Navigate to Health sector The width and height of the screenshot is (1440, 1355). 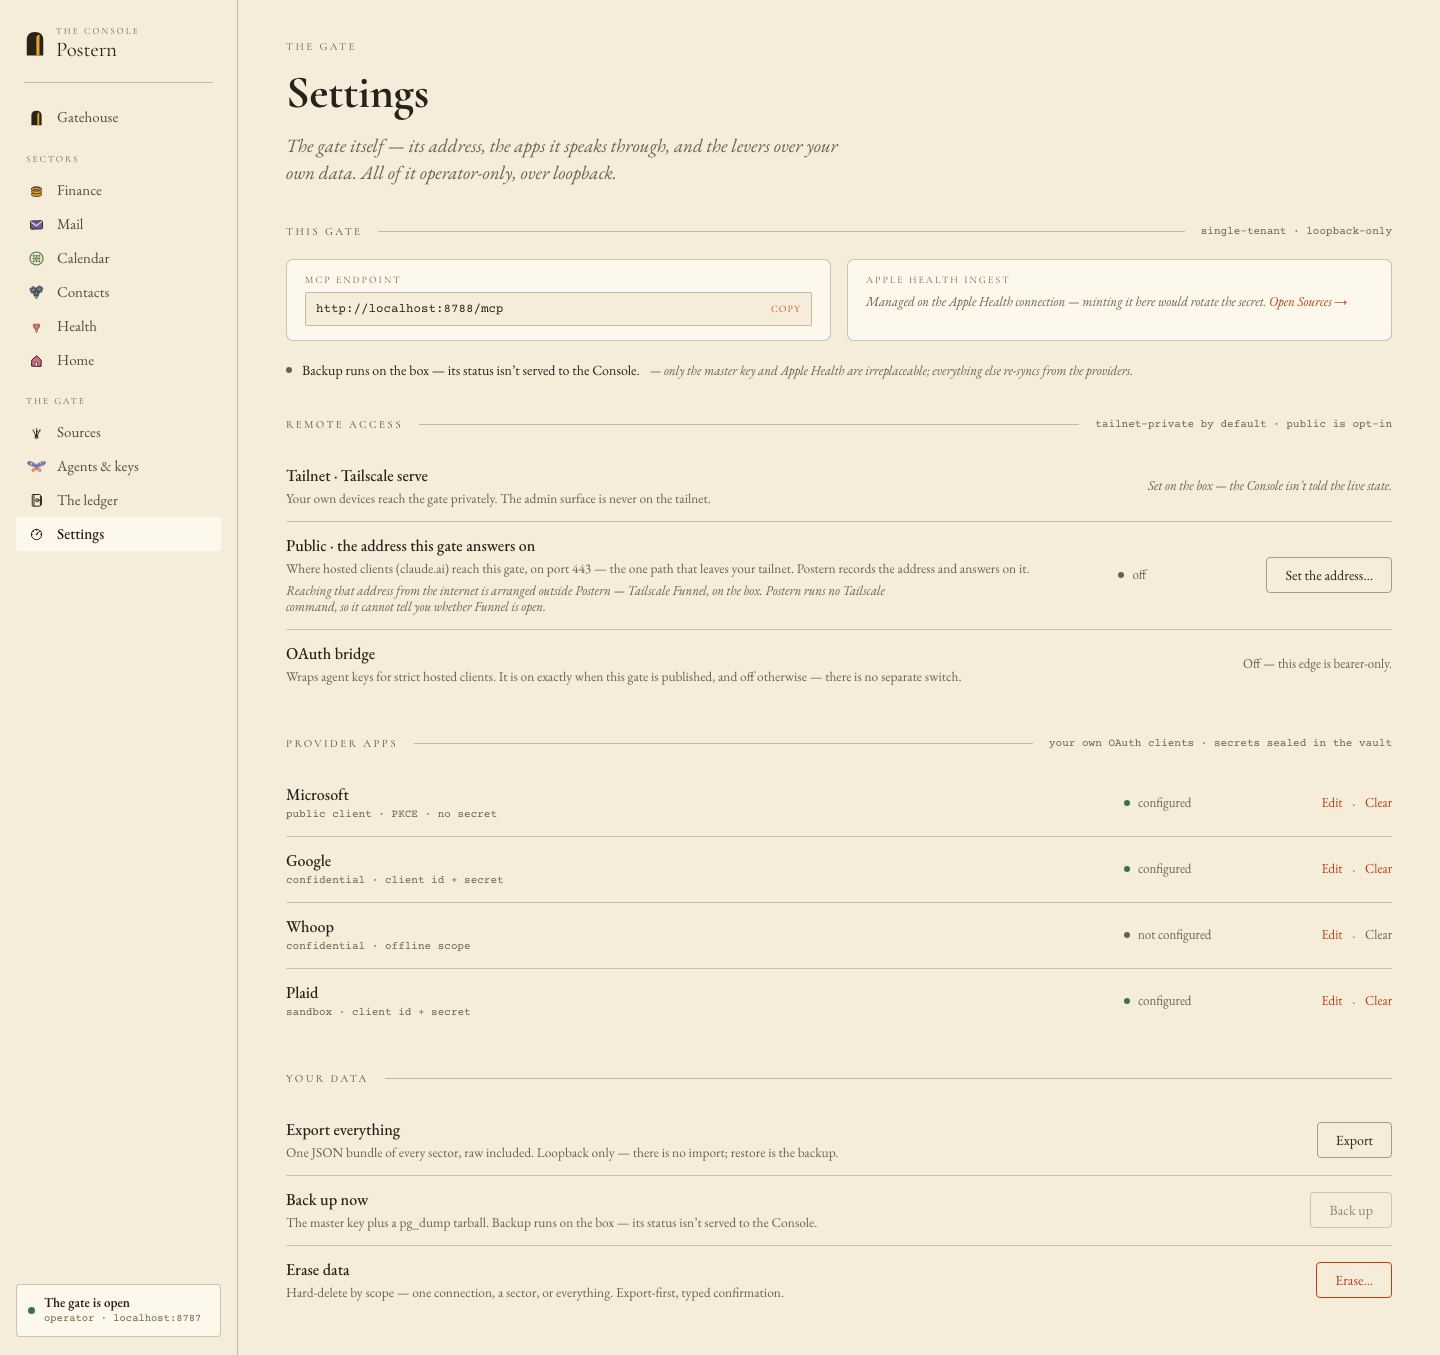coord(118,327)
